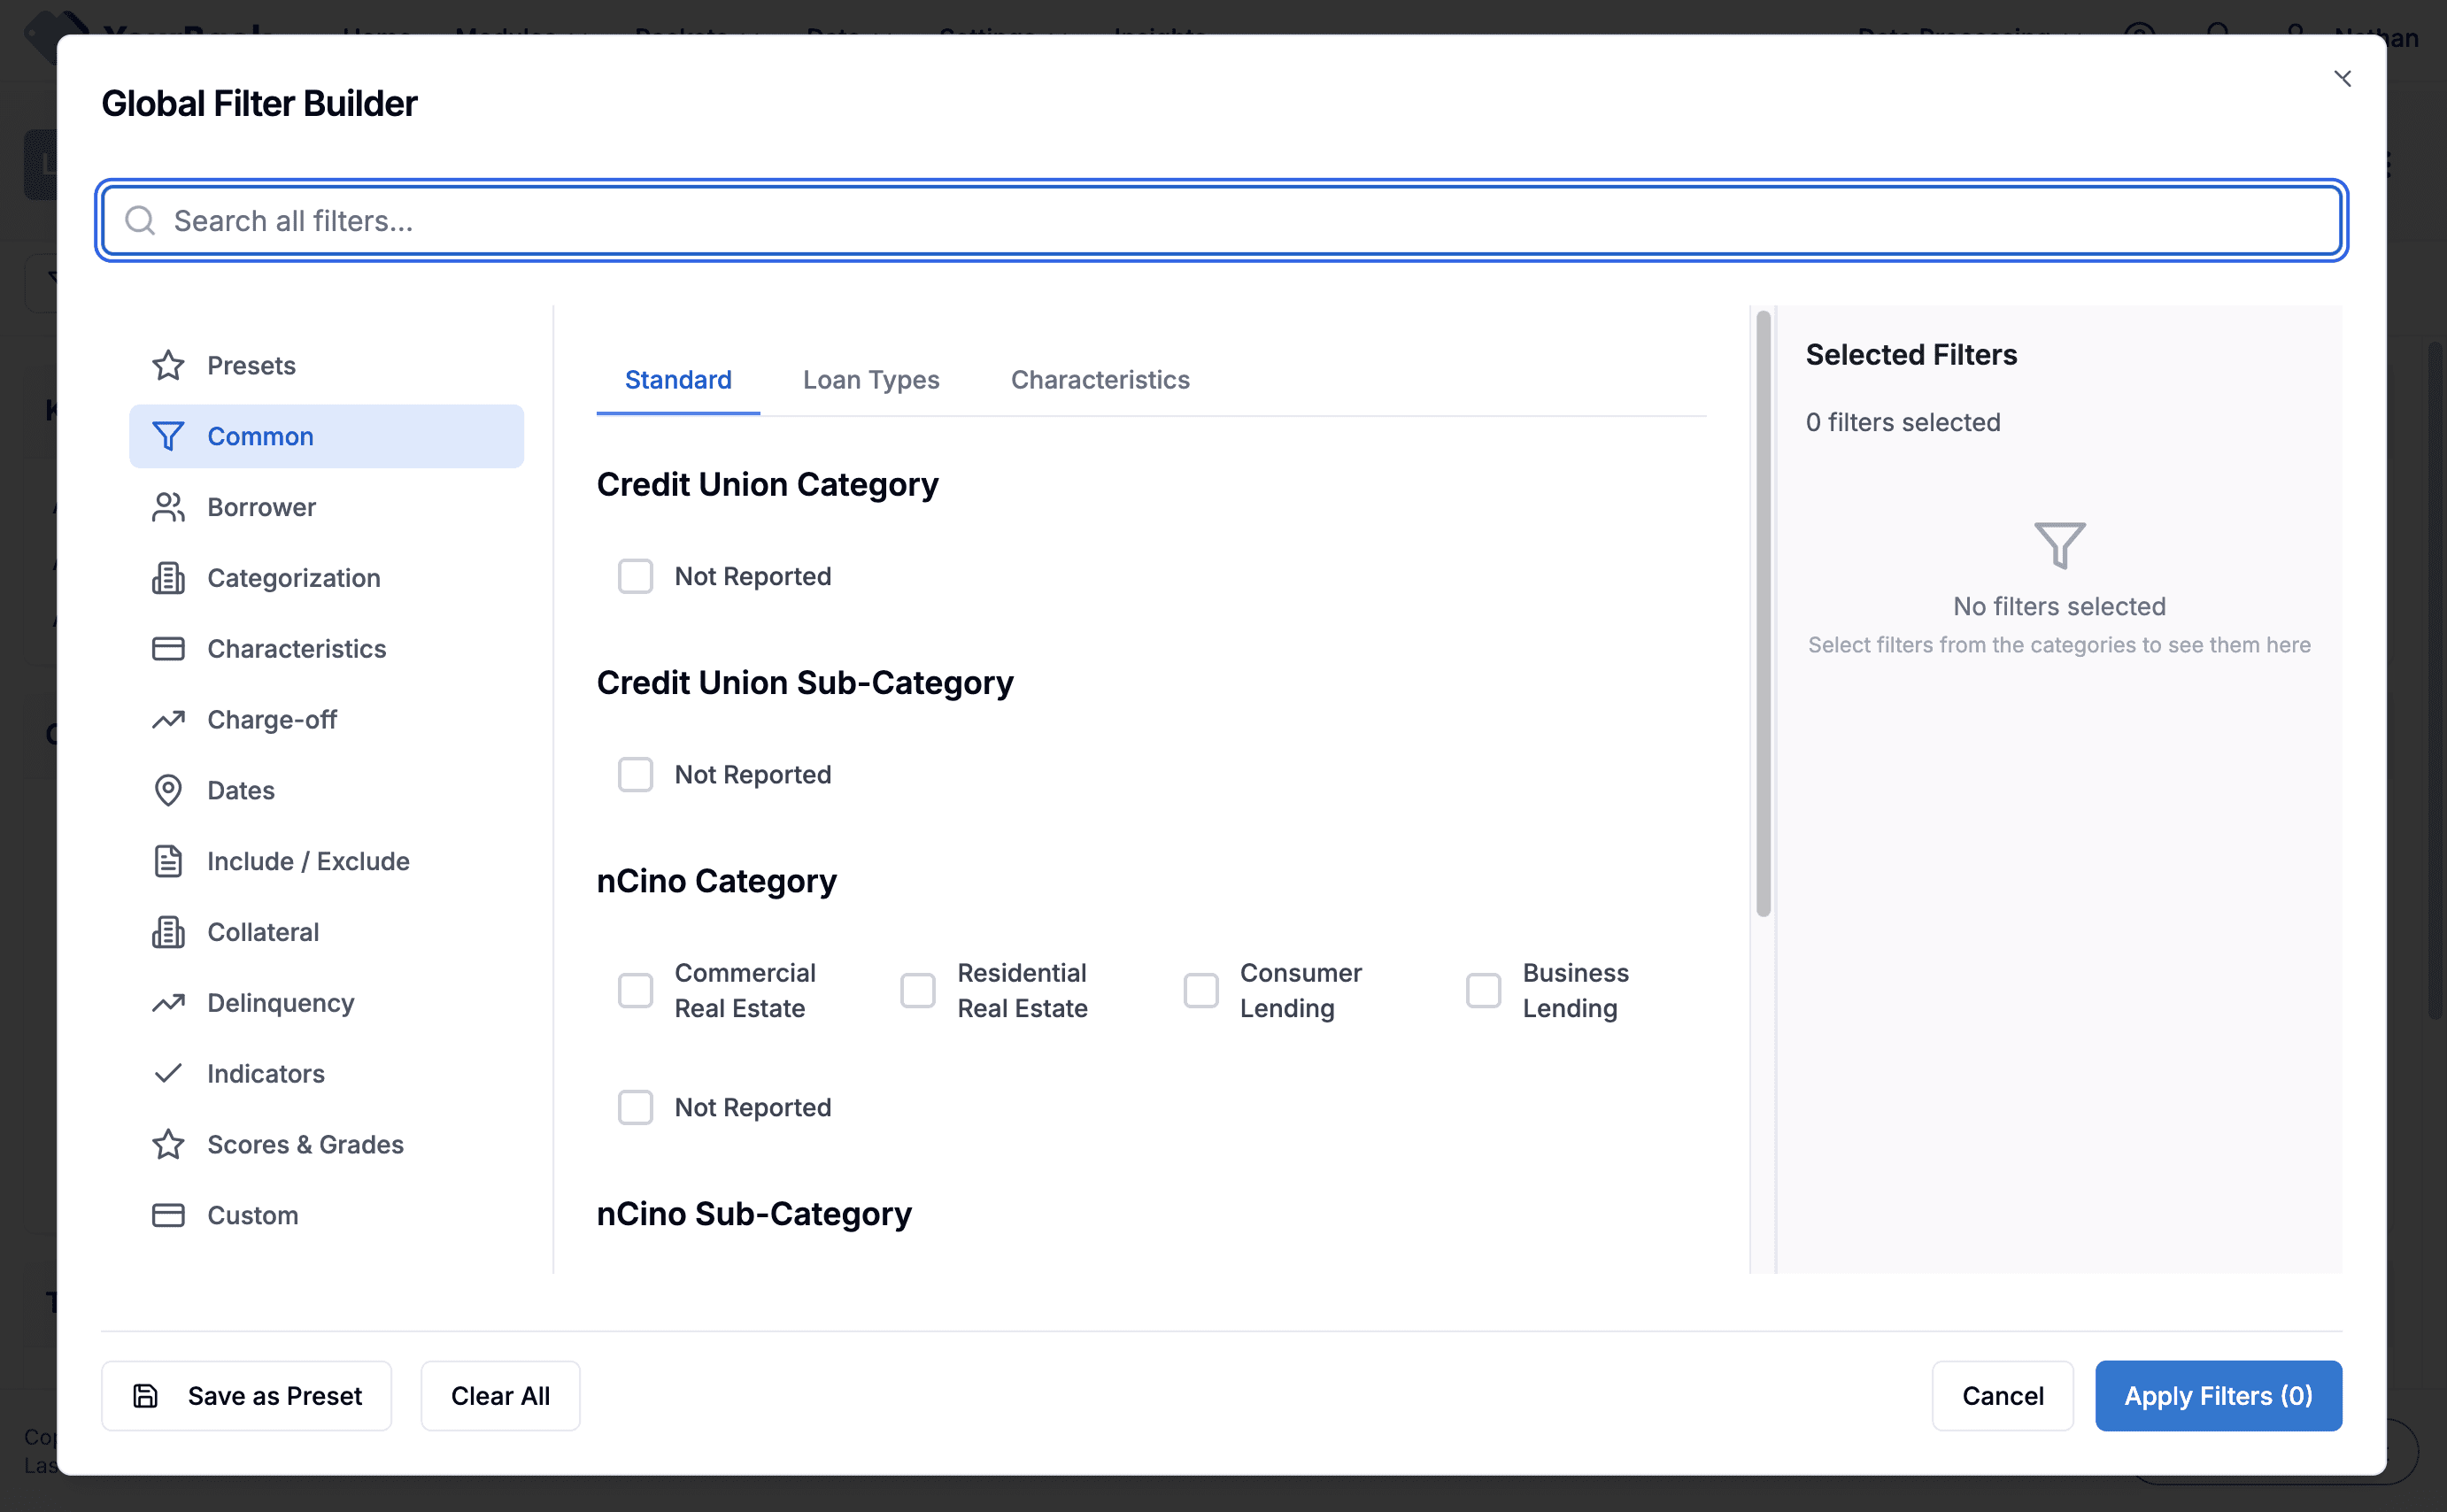This screenshot has width=2447, height=1512.
Task: Click the Custom card icon
Action: (x=168, y=1215)
